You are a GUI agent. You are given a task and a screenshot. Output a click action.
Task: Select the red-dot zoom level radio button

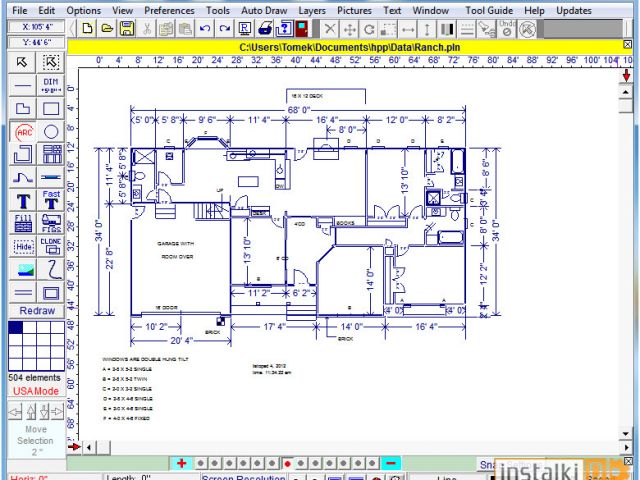tap(287, 463)
